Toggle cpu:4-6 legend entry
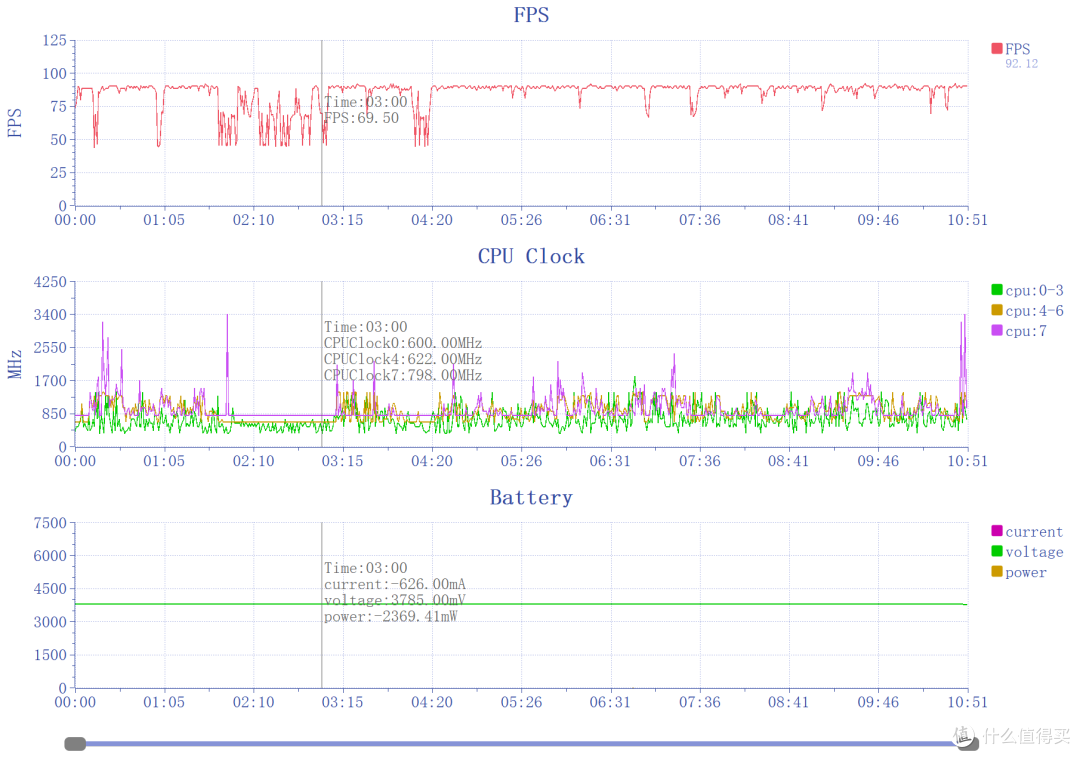 (x=1027, y=310)
